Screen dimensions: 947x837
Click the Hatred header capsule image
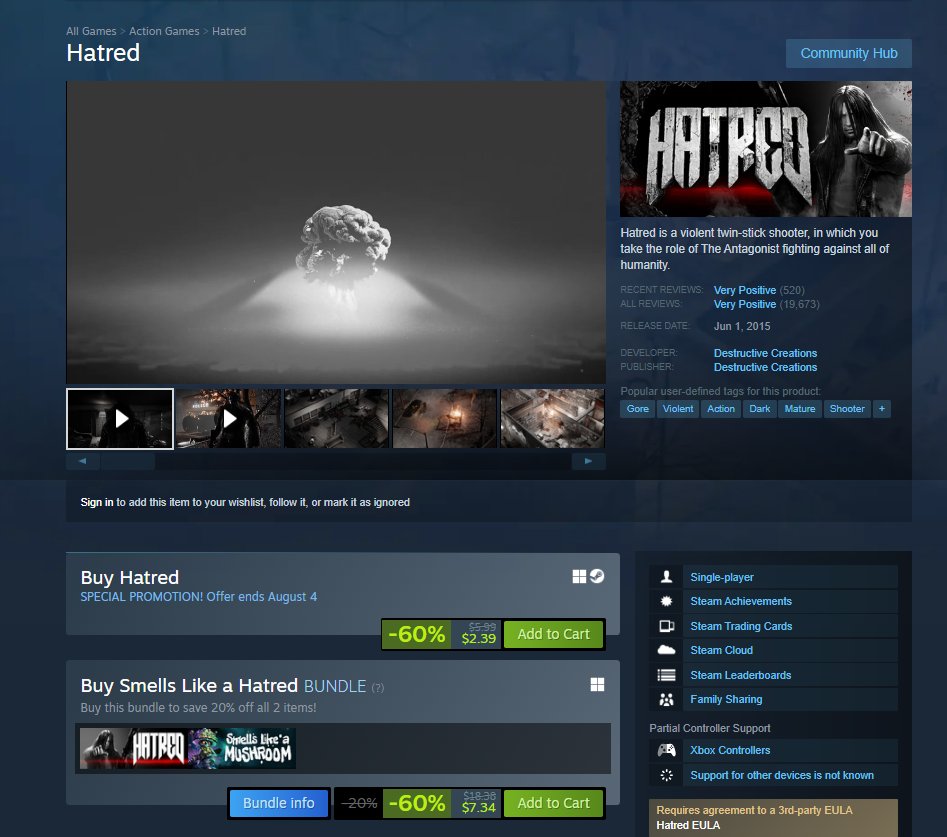tap(766, 149)
